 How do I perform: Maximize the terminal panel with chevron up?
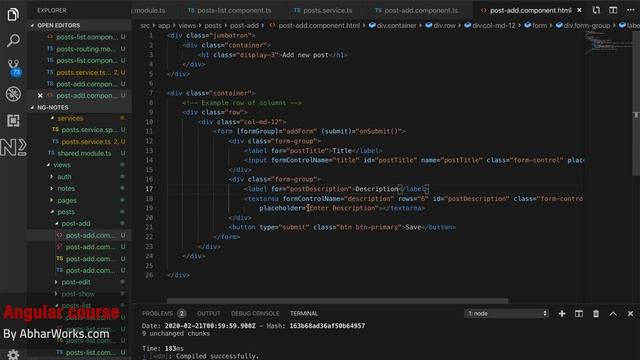pyautogui.click(x=613, y=313)
